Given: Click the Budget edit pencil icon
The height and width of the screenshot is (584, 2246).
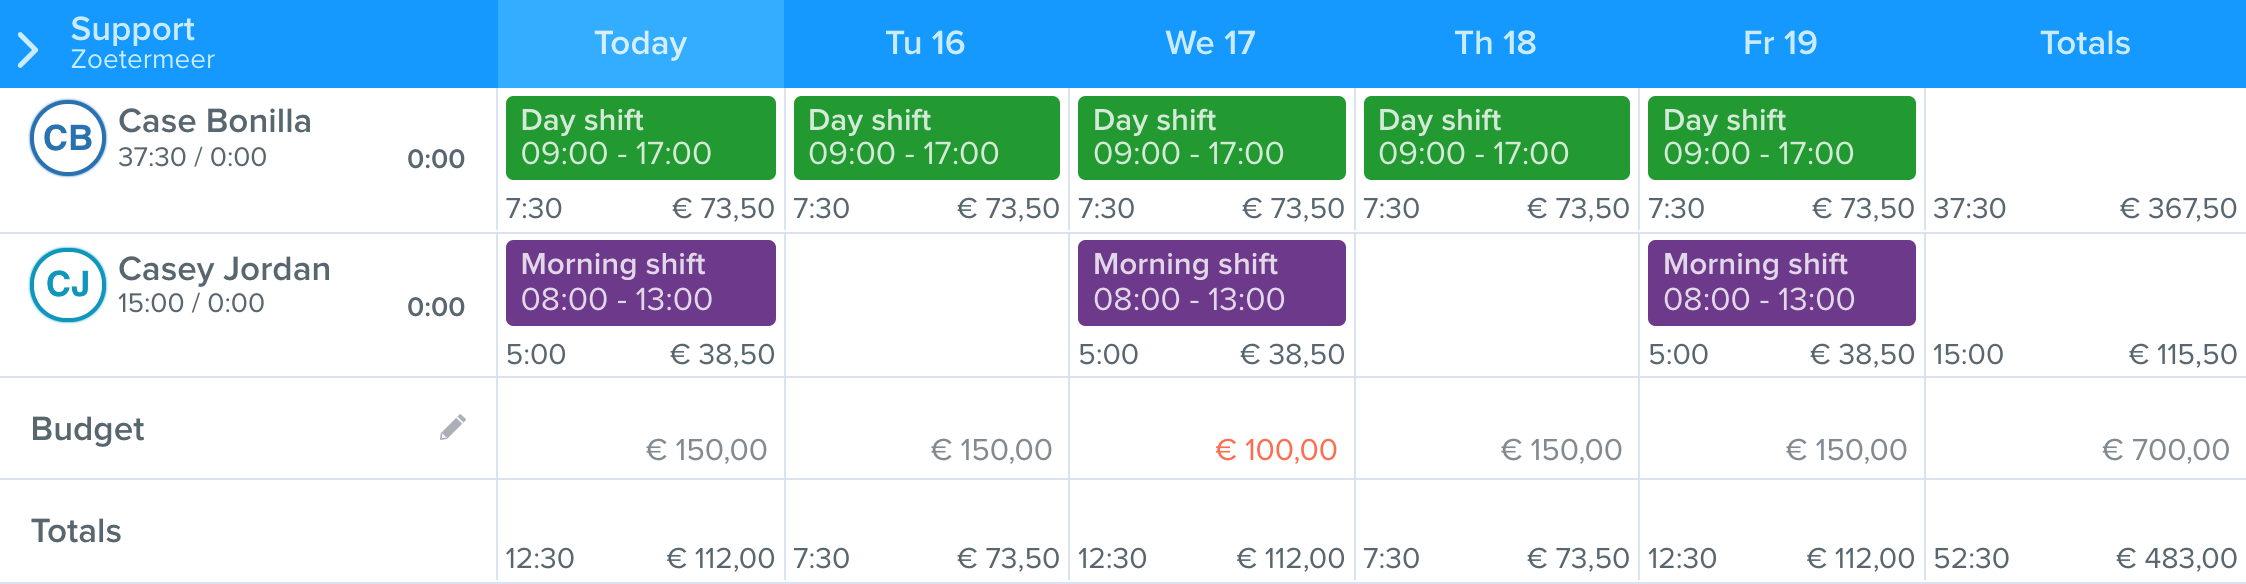Looking at the screenshot, I should pyautogui.click(x=453, y=427).
